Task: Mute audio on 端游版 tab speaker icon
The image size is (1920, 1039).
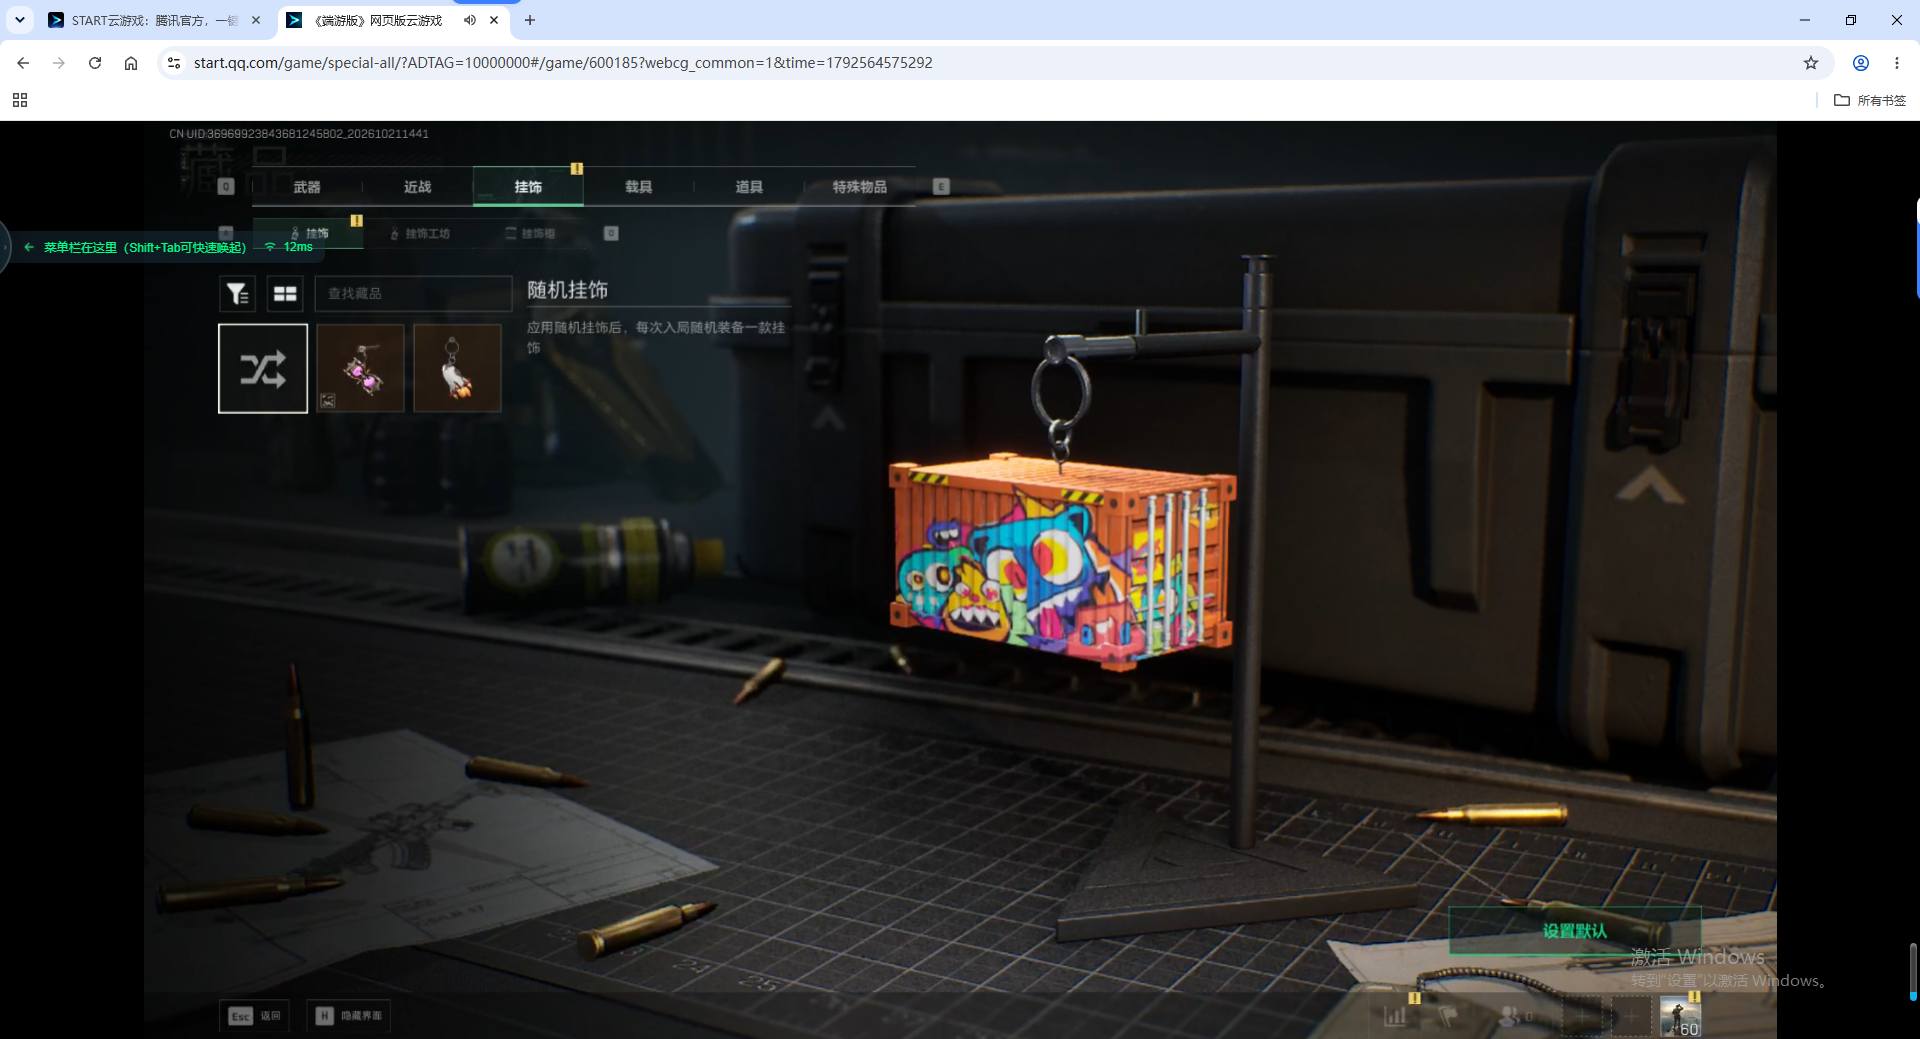Action: 469,20
